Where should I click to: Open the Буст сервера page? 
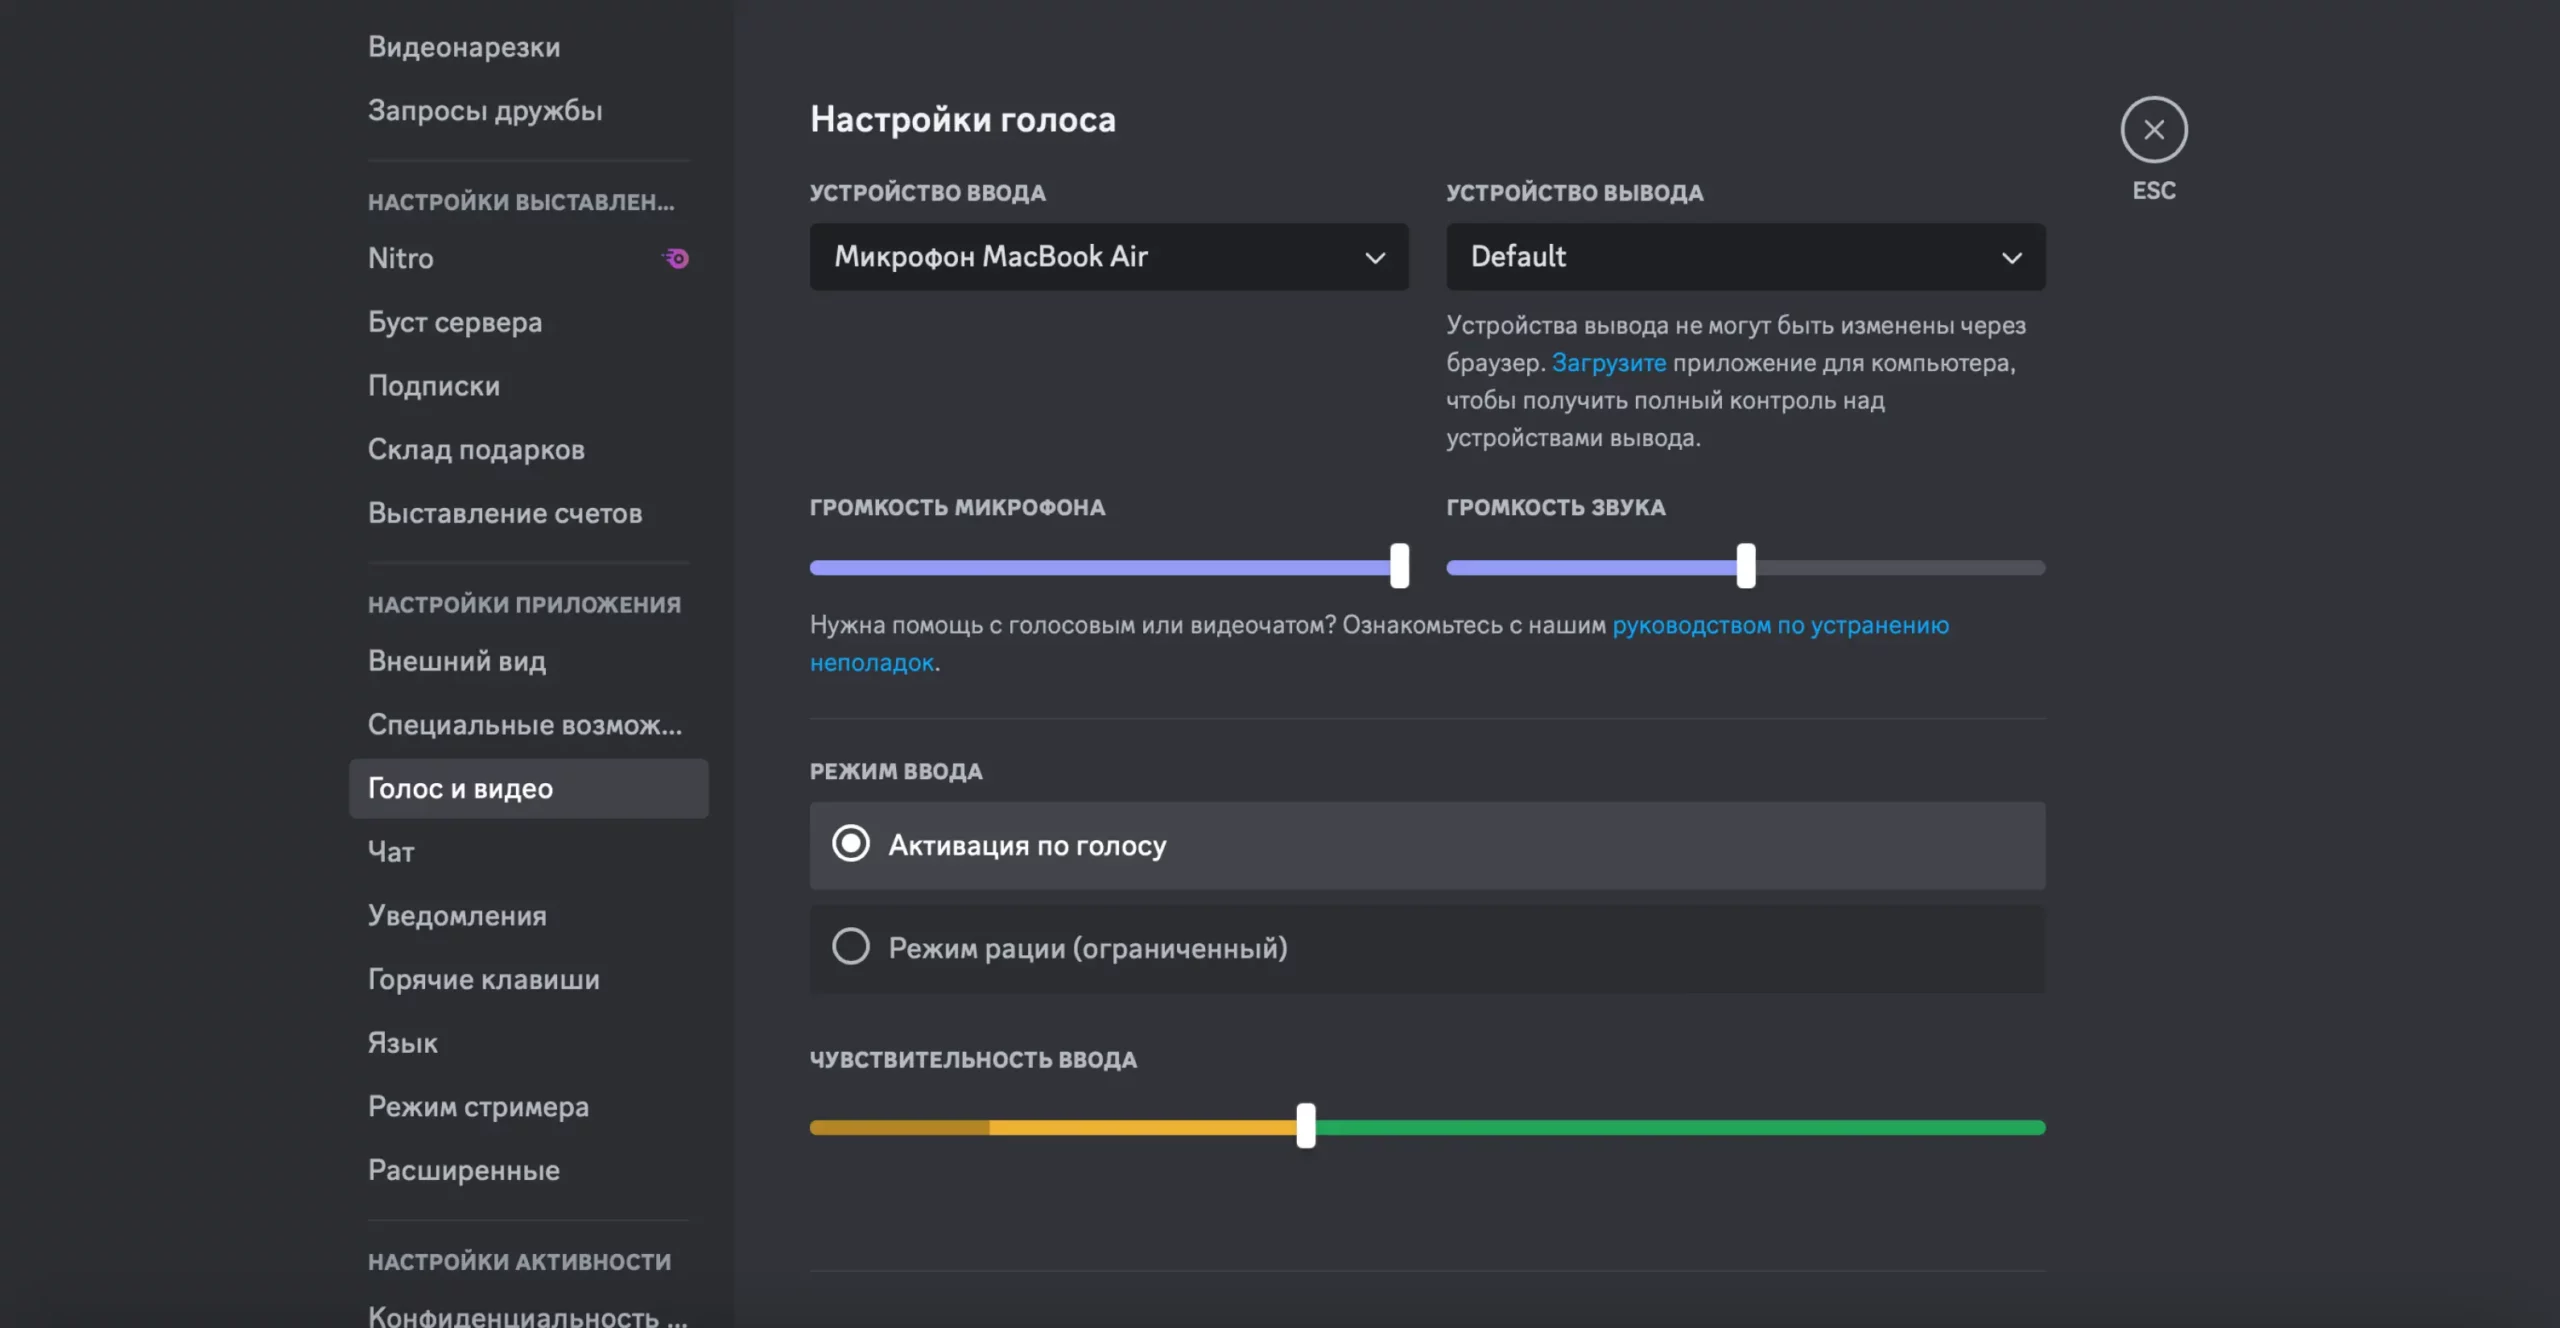point(455,322)
